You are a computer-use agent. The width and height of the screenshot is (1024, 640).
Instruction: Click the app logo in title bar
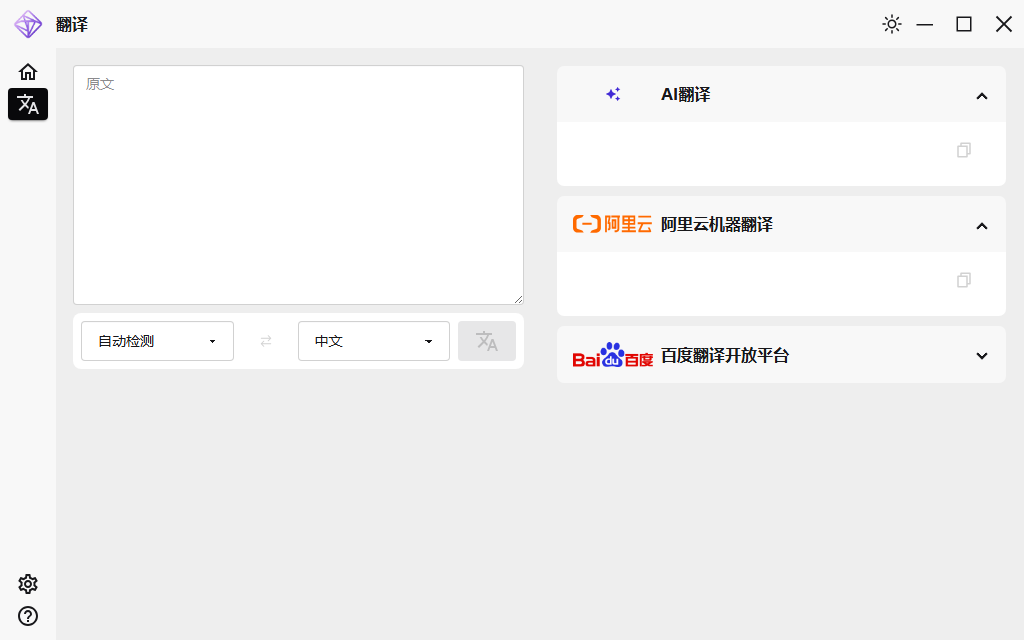pyautogui.click(x=28, y=24)
